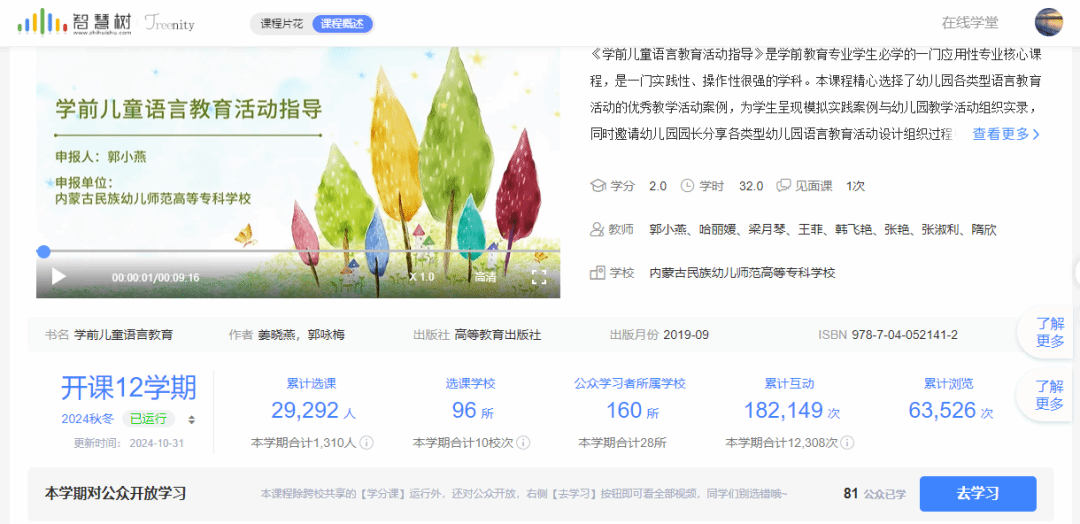
Task: Play the course video
Action: tap(59, 277)
